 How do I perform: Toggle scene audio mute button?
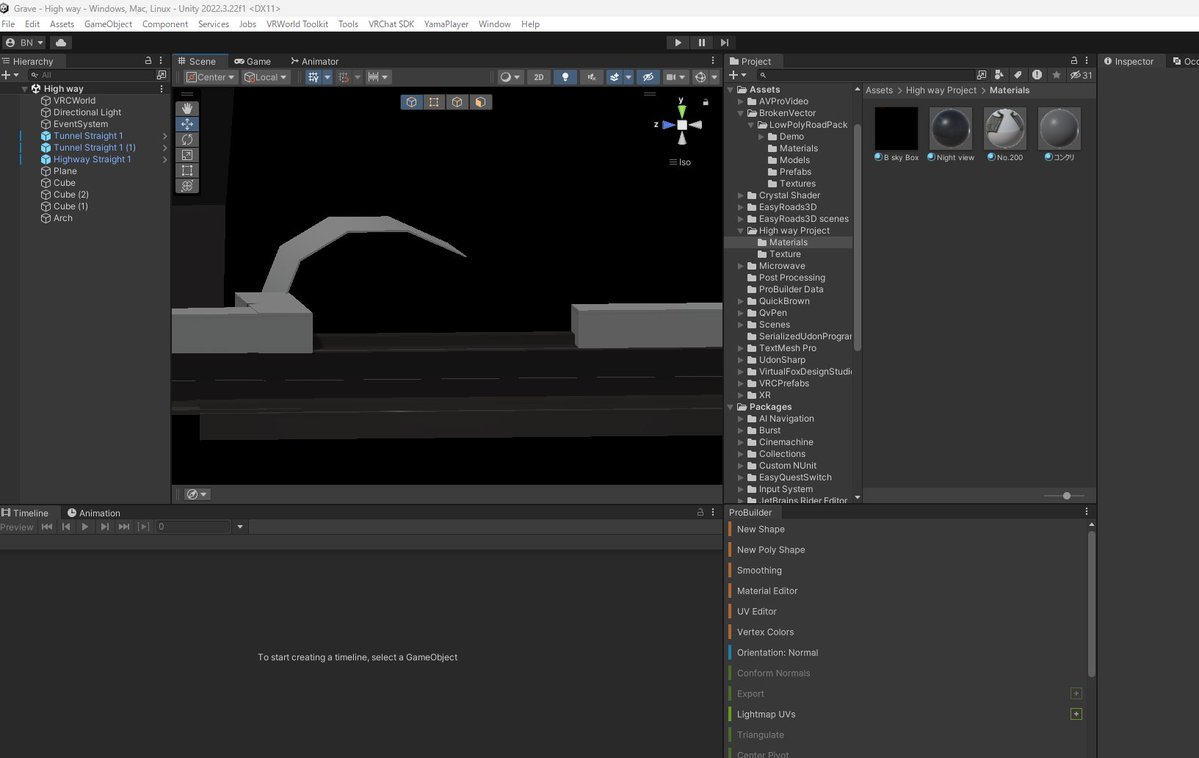point(591,77)
